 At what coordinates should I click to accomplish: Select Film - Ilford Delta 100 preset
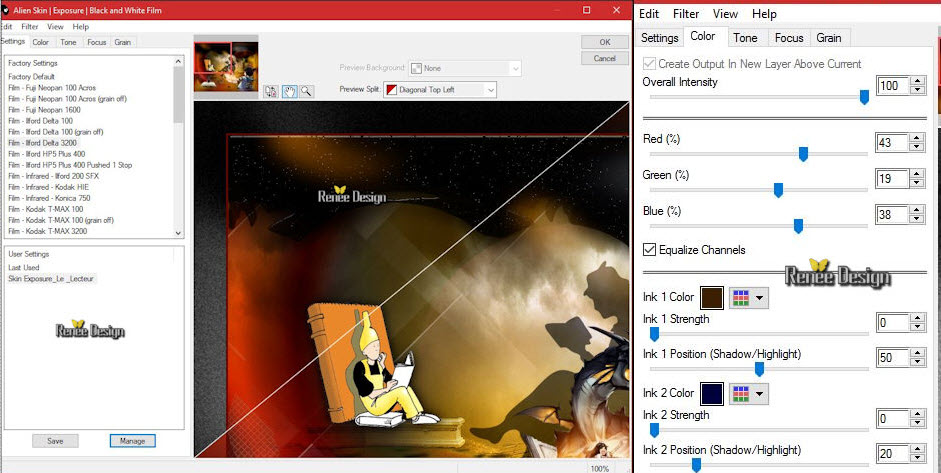pyautogui.click(x=41, y=121)
